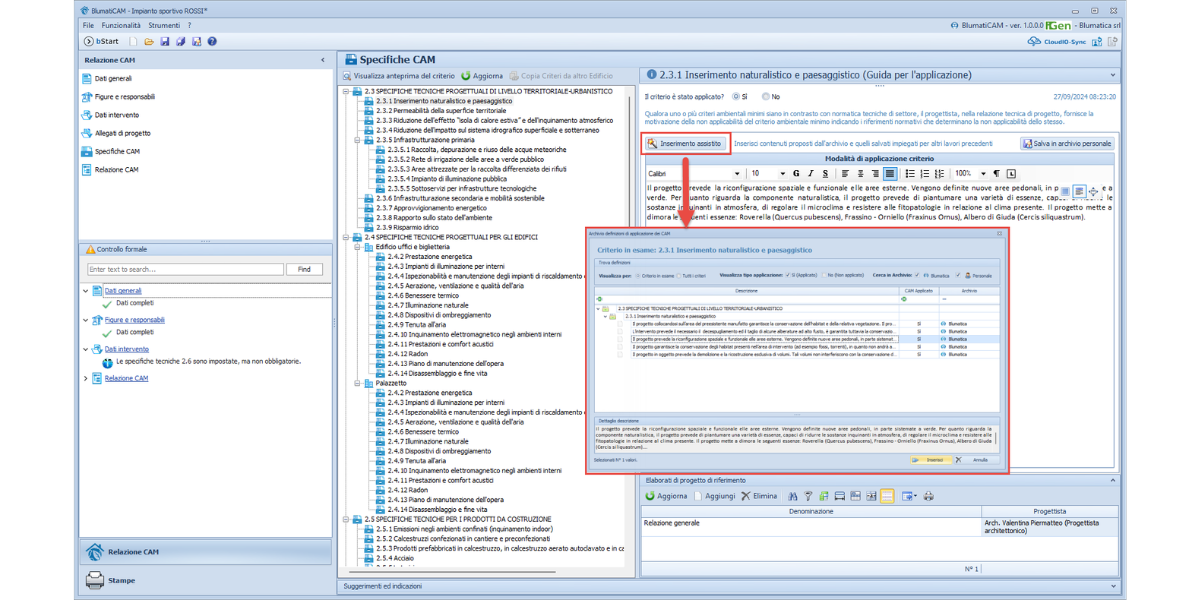Open Figure e responsabili in the sidebar

coord(125,97)
